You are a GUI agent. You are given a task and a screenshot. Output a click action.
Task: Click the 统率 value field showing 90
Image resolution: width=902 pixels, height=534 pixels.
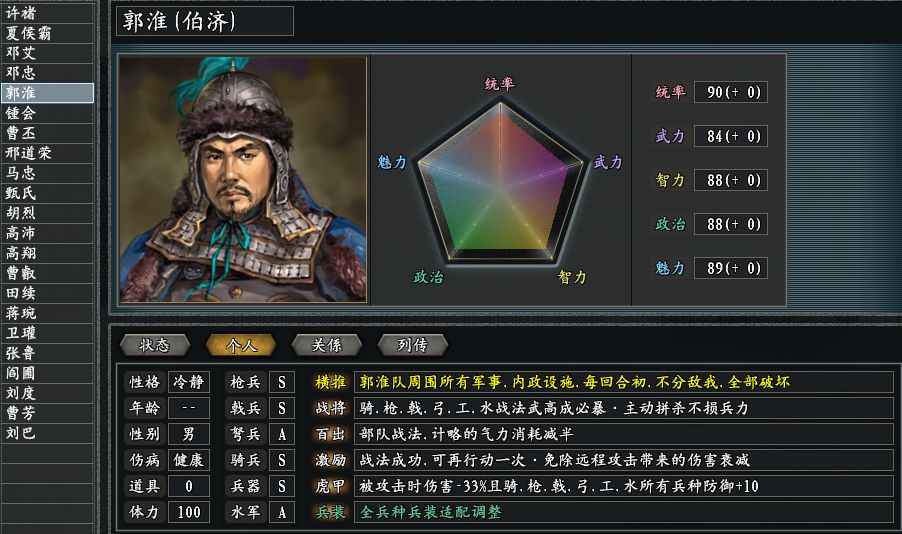click(730, 92)
